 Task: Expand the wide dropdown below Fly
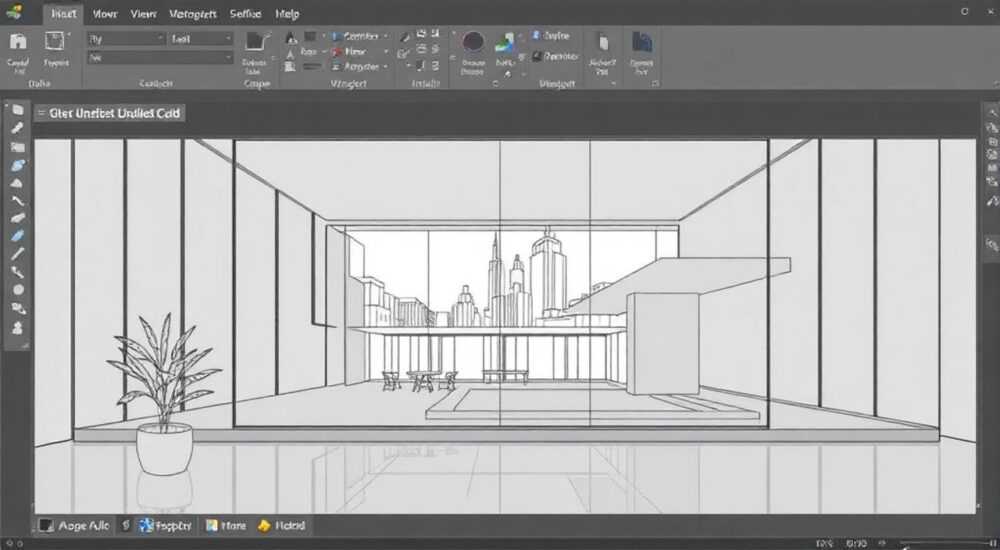(x=160, y=57)
